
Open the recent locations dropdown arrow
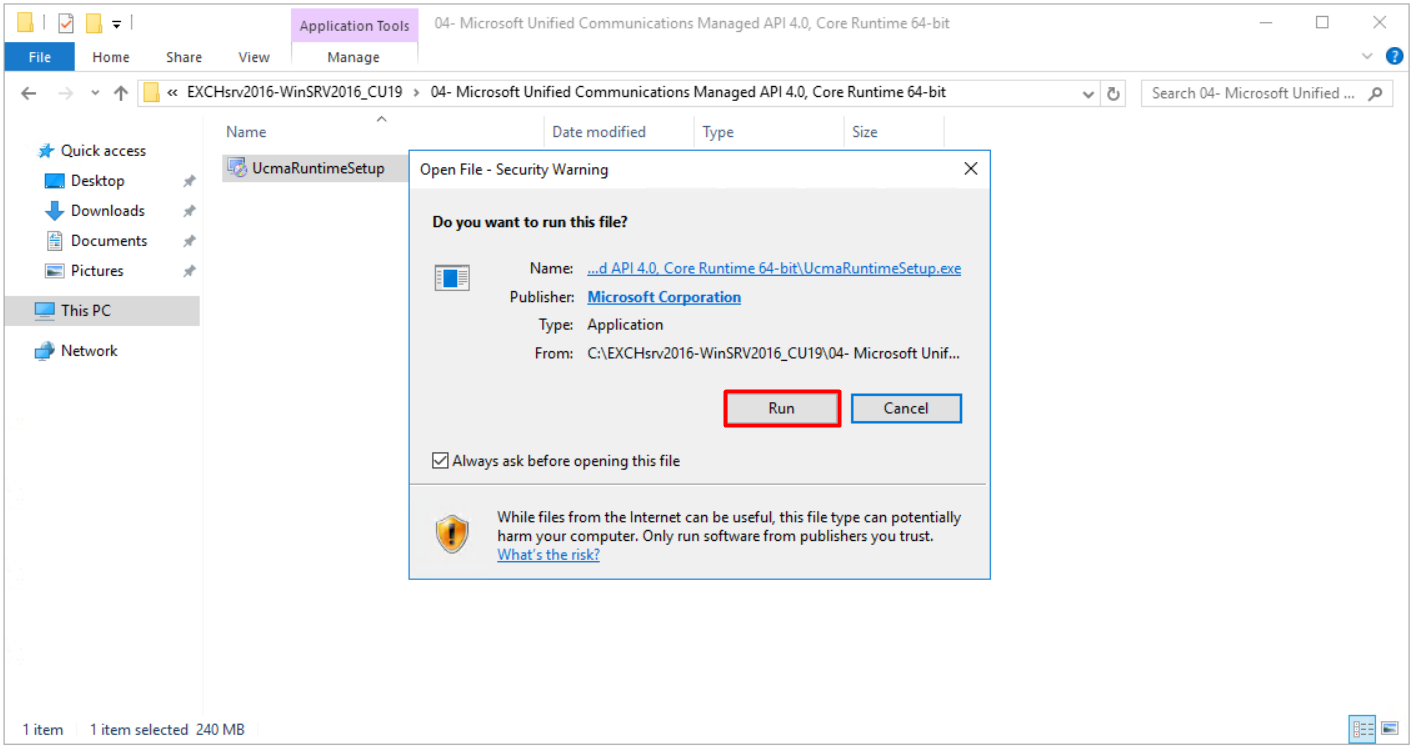95,93
